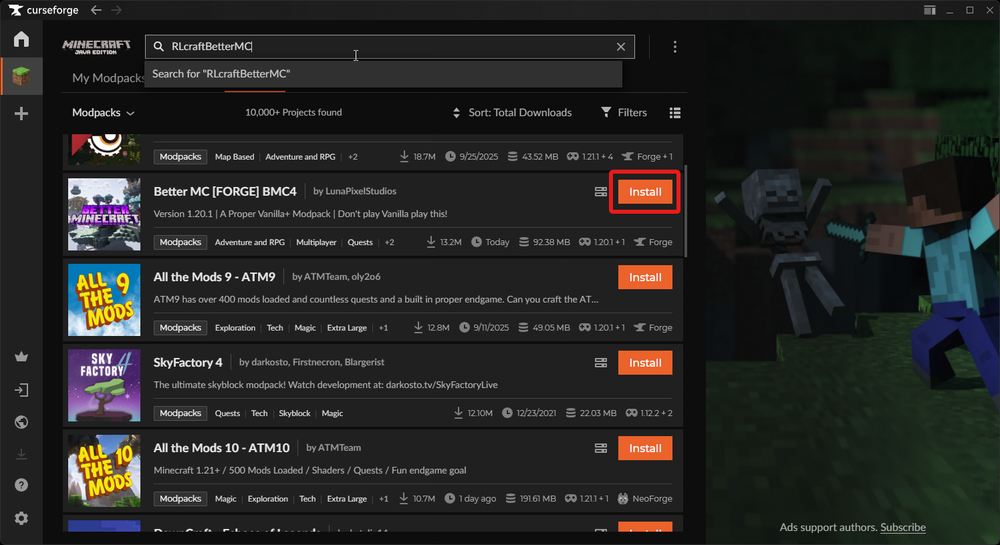Expand the Filters panel
Viewport: 1000px width, 545px height.
click(623, 113)
